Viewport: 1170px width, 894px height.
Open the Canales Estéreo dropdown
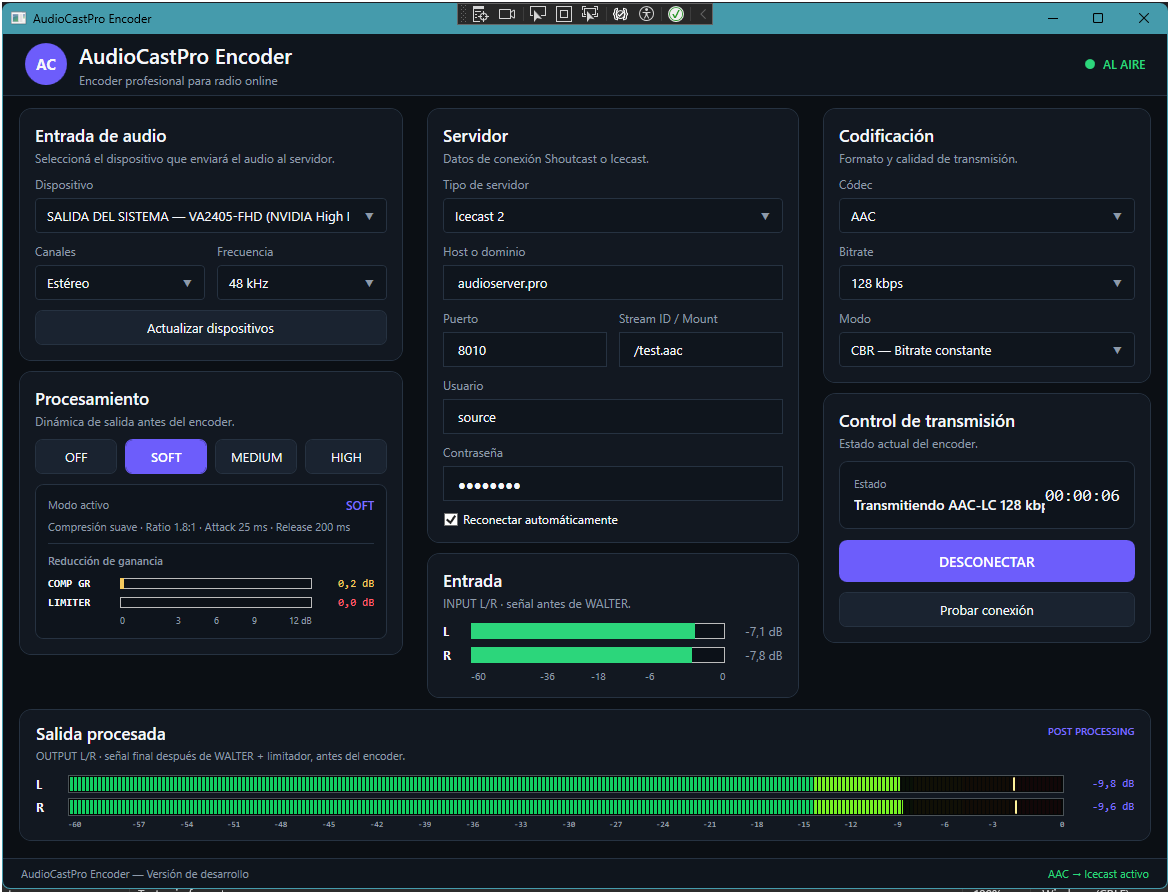tap(119, 283)
